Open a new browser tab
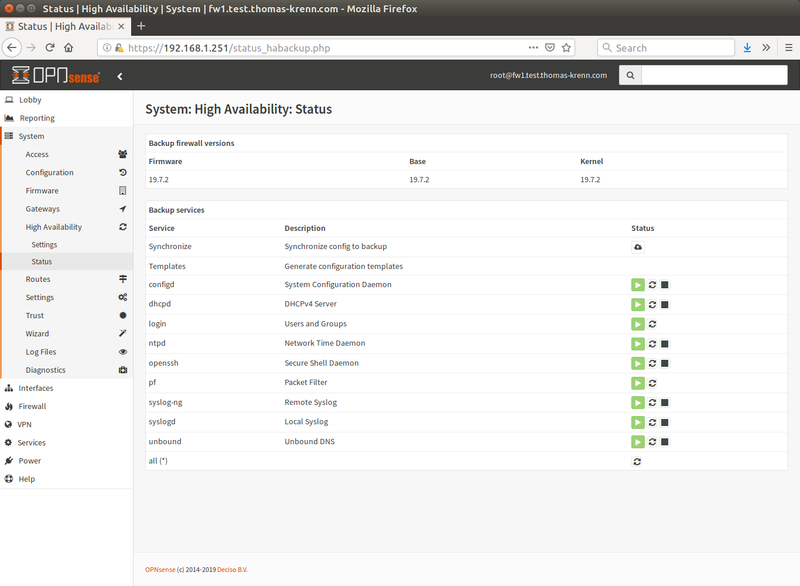The height and width of the screenshot is (586, 800). [141, 26]
